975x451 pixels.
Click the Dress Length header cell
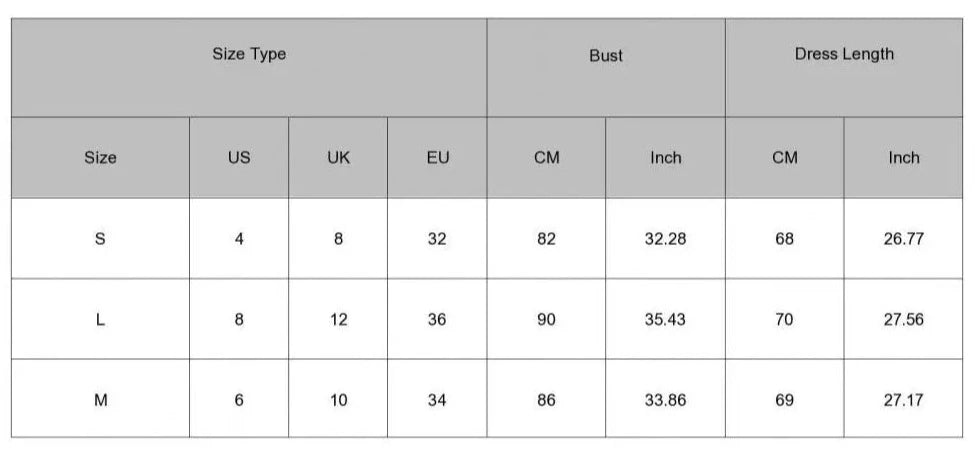tap(844, 55)
